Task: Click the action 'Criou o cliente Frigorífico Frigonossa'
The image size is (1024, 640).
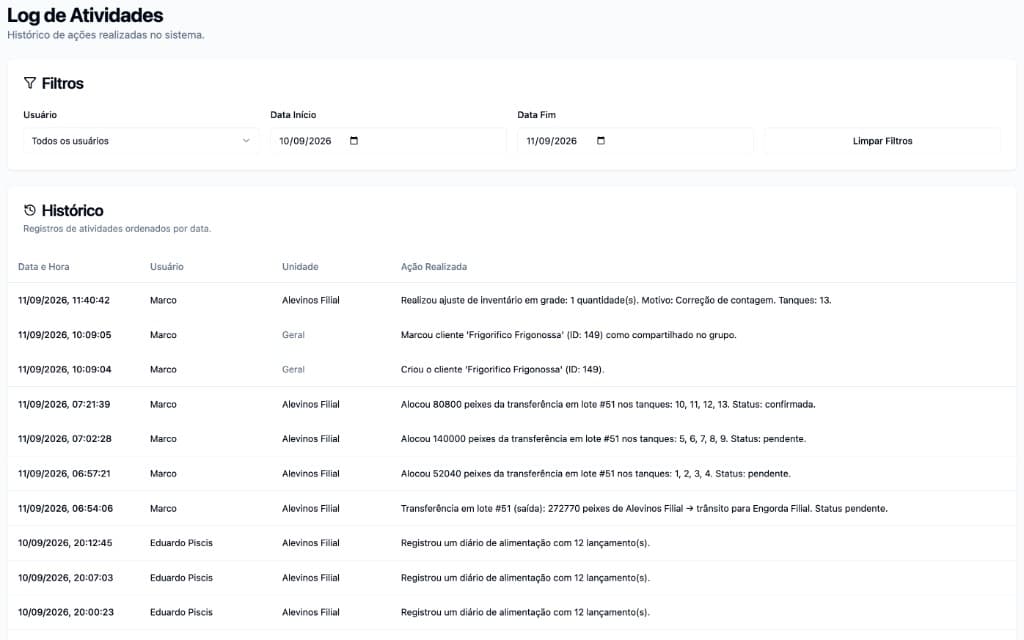Action: click(x=502, y=370)
